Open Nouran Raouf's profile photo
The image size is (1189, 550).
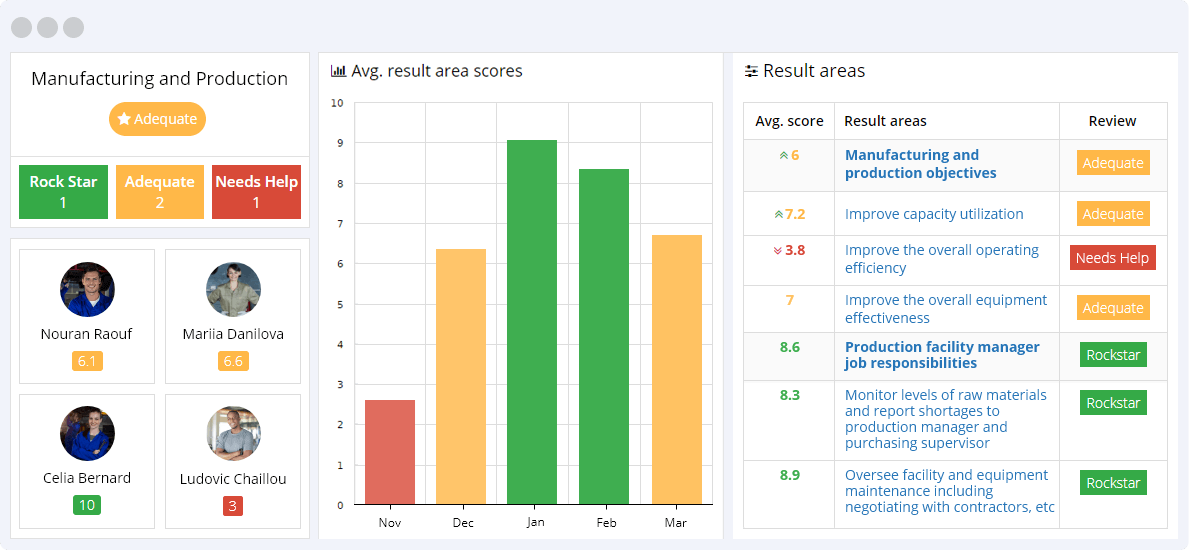[x=87, y=290]
